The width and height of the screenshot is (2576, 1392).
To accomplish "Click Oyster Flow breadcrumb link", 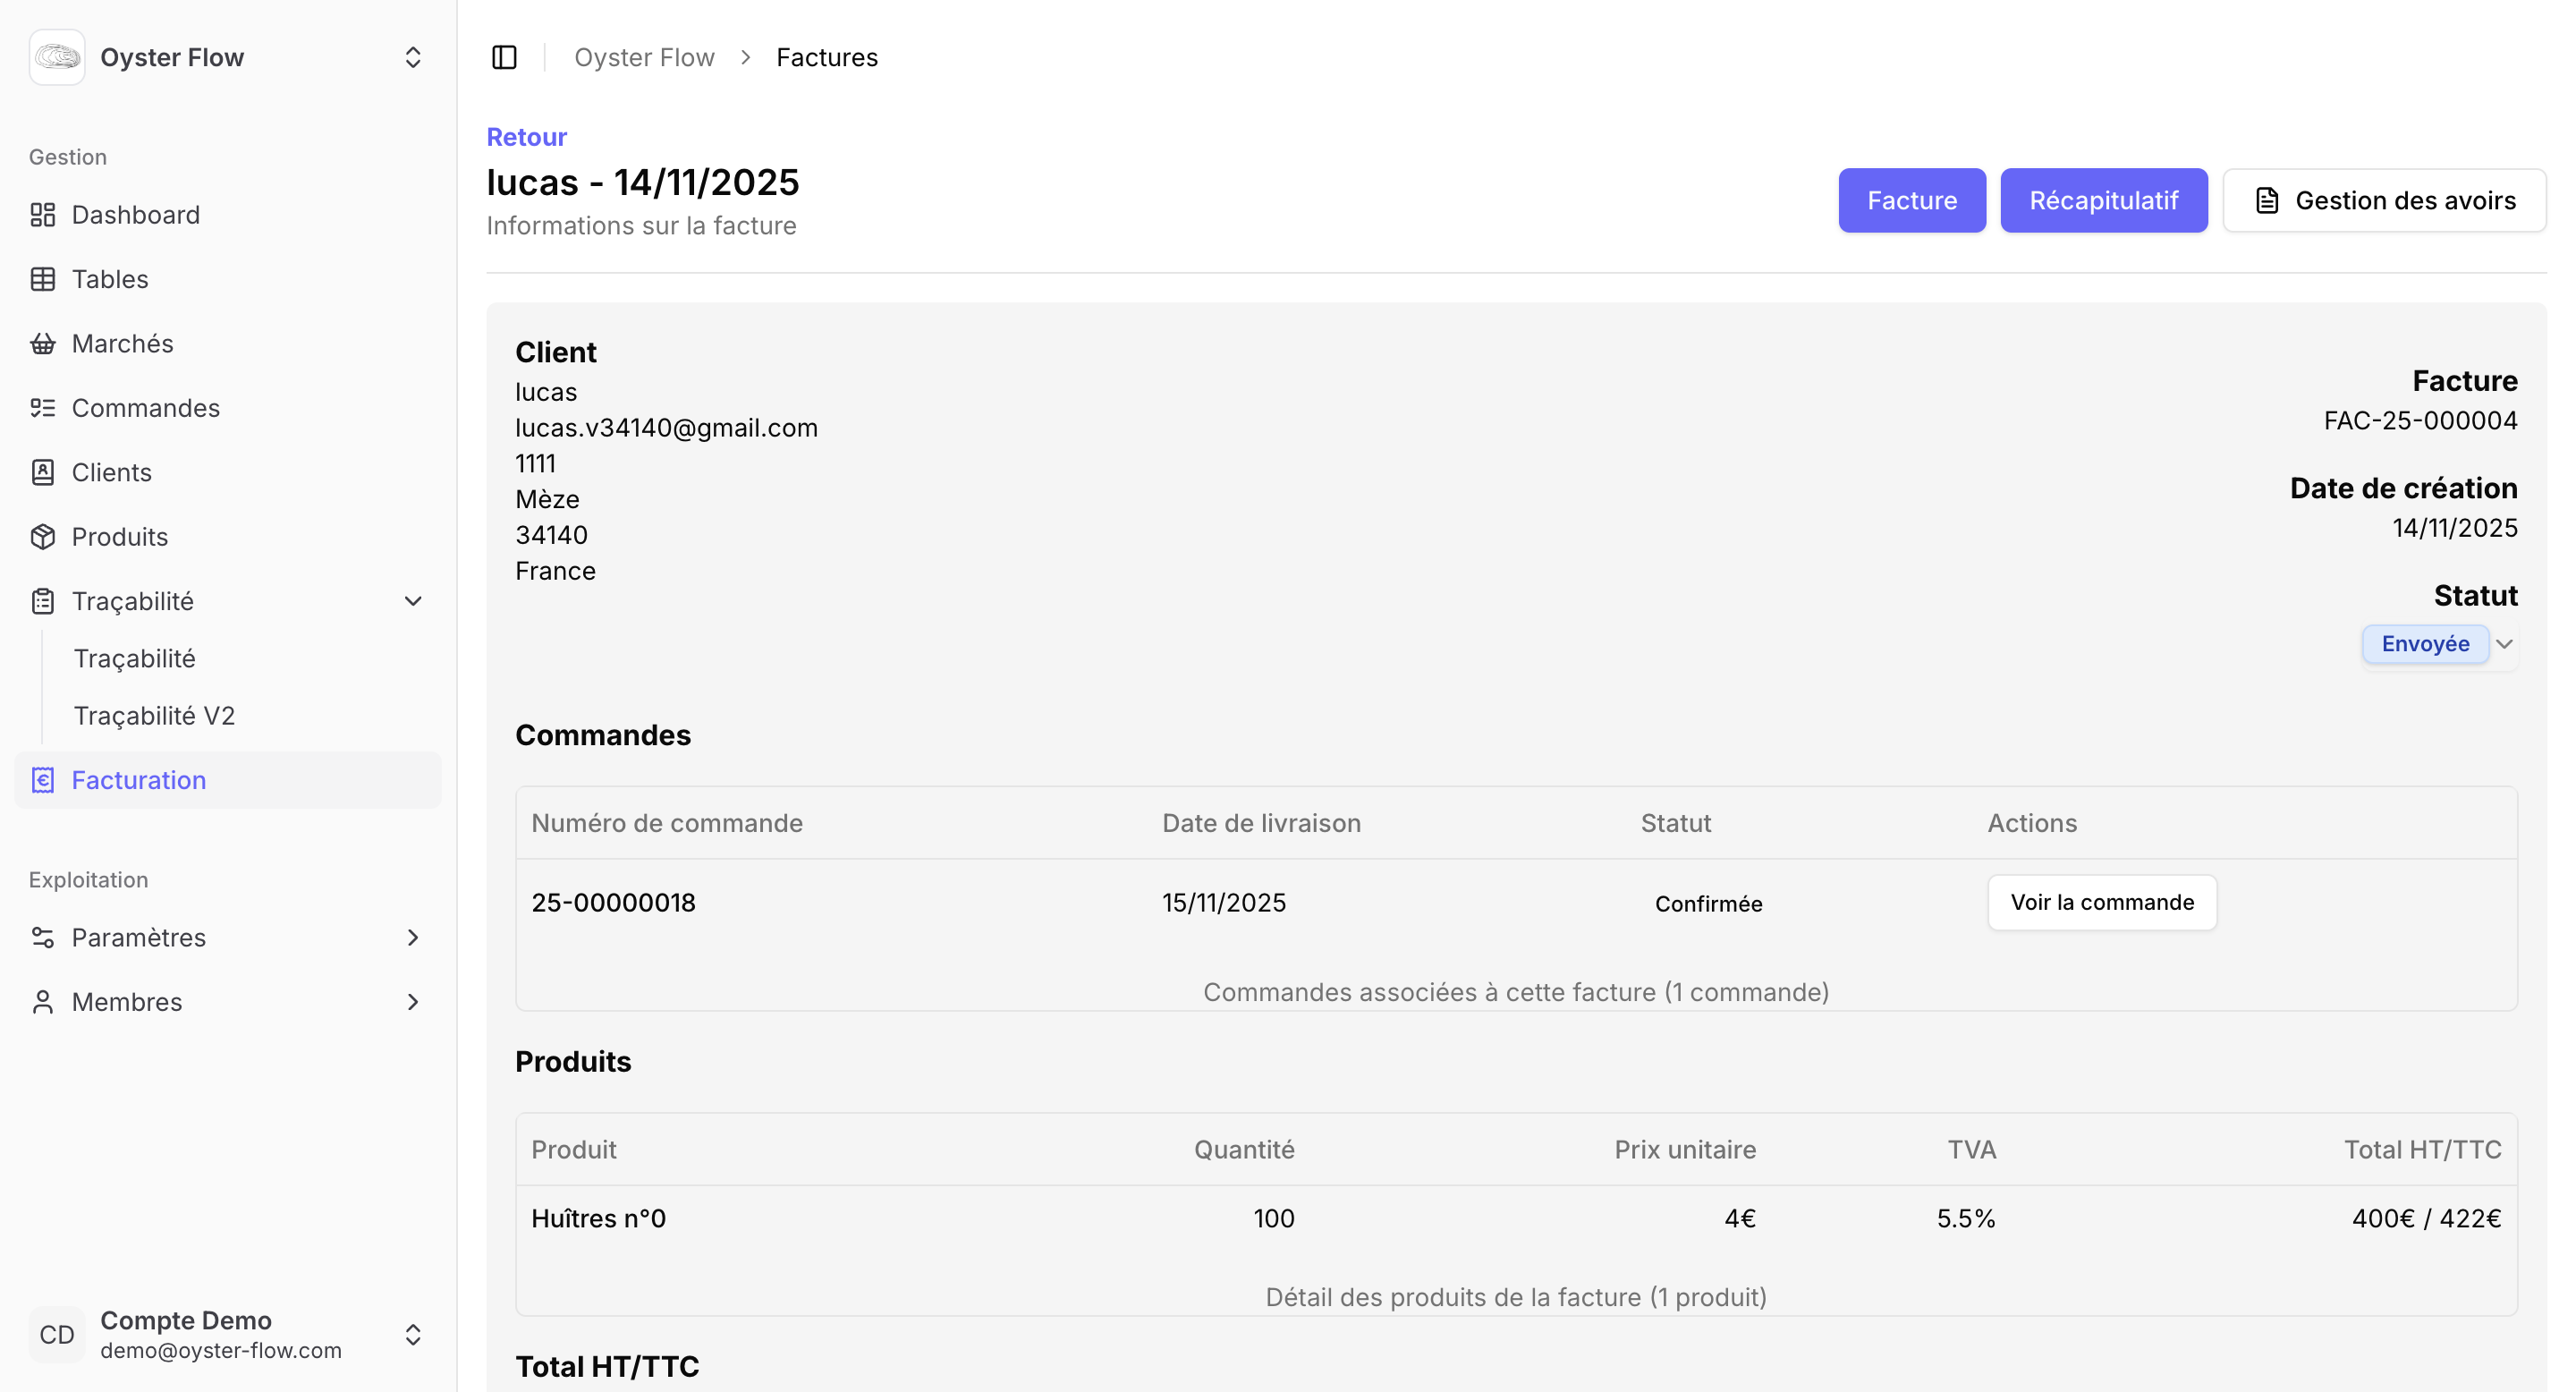I will click(x=644, y=57).
